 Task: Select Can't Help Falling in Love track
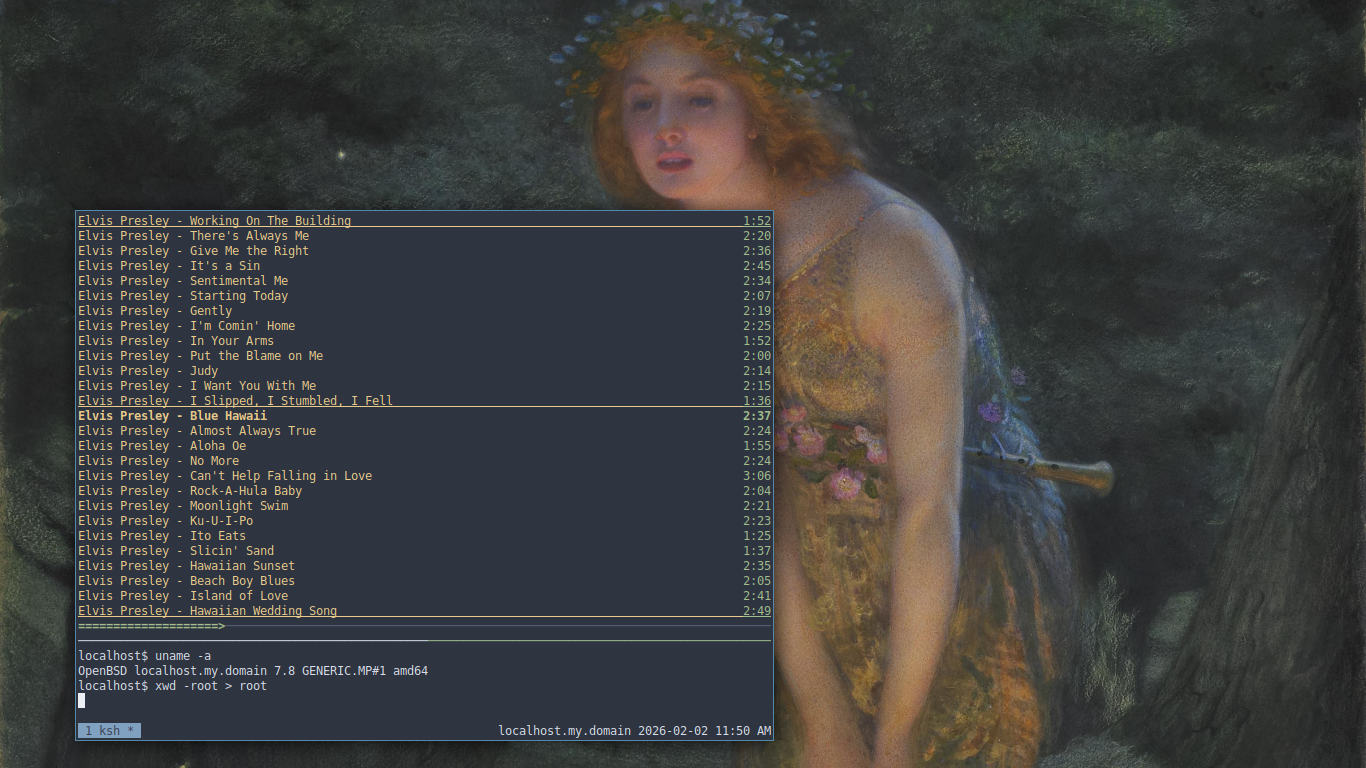(224, 476)
